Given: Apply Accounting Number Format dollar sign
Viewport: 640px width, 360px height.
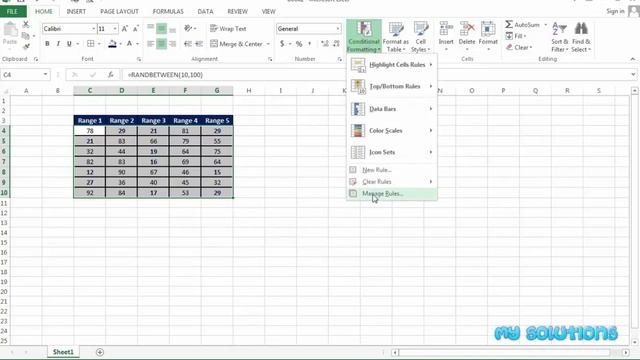Looking at the screenshot, I should [x=282, y=43].
